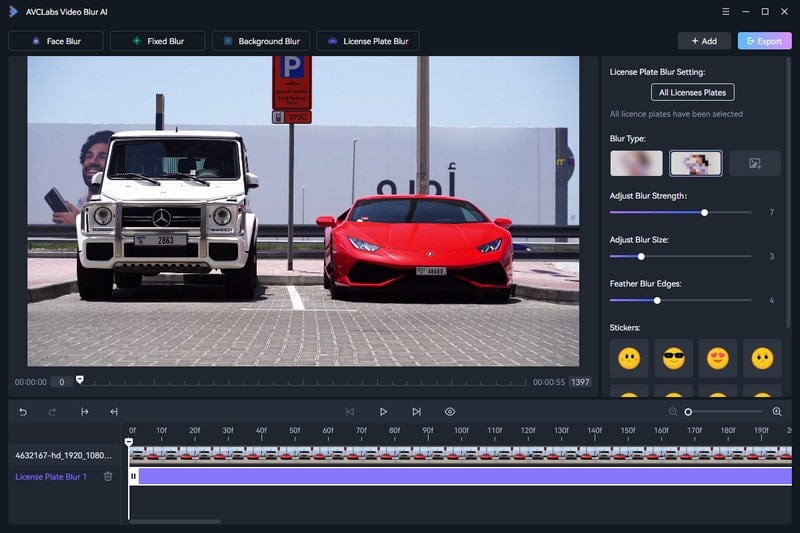Viewport: 800px width, 533px height.
Task: Click the timeline playhead at 0f
Action: tap(129, 442)
